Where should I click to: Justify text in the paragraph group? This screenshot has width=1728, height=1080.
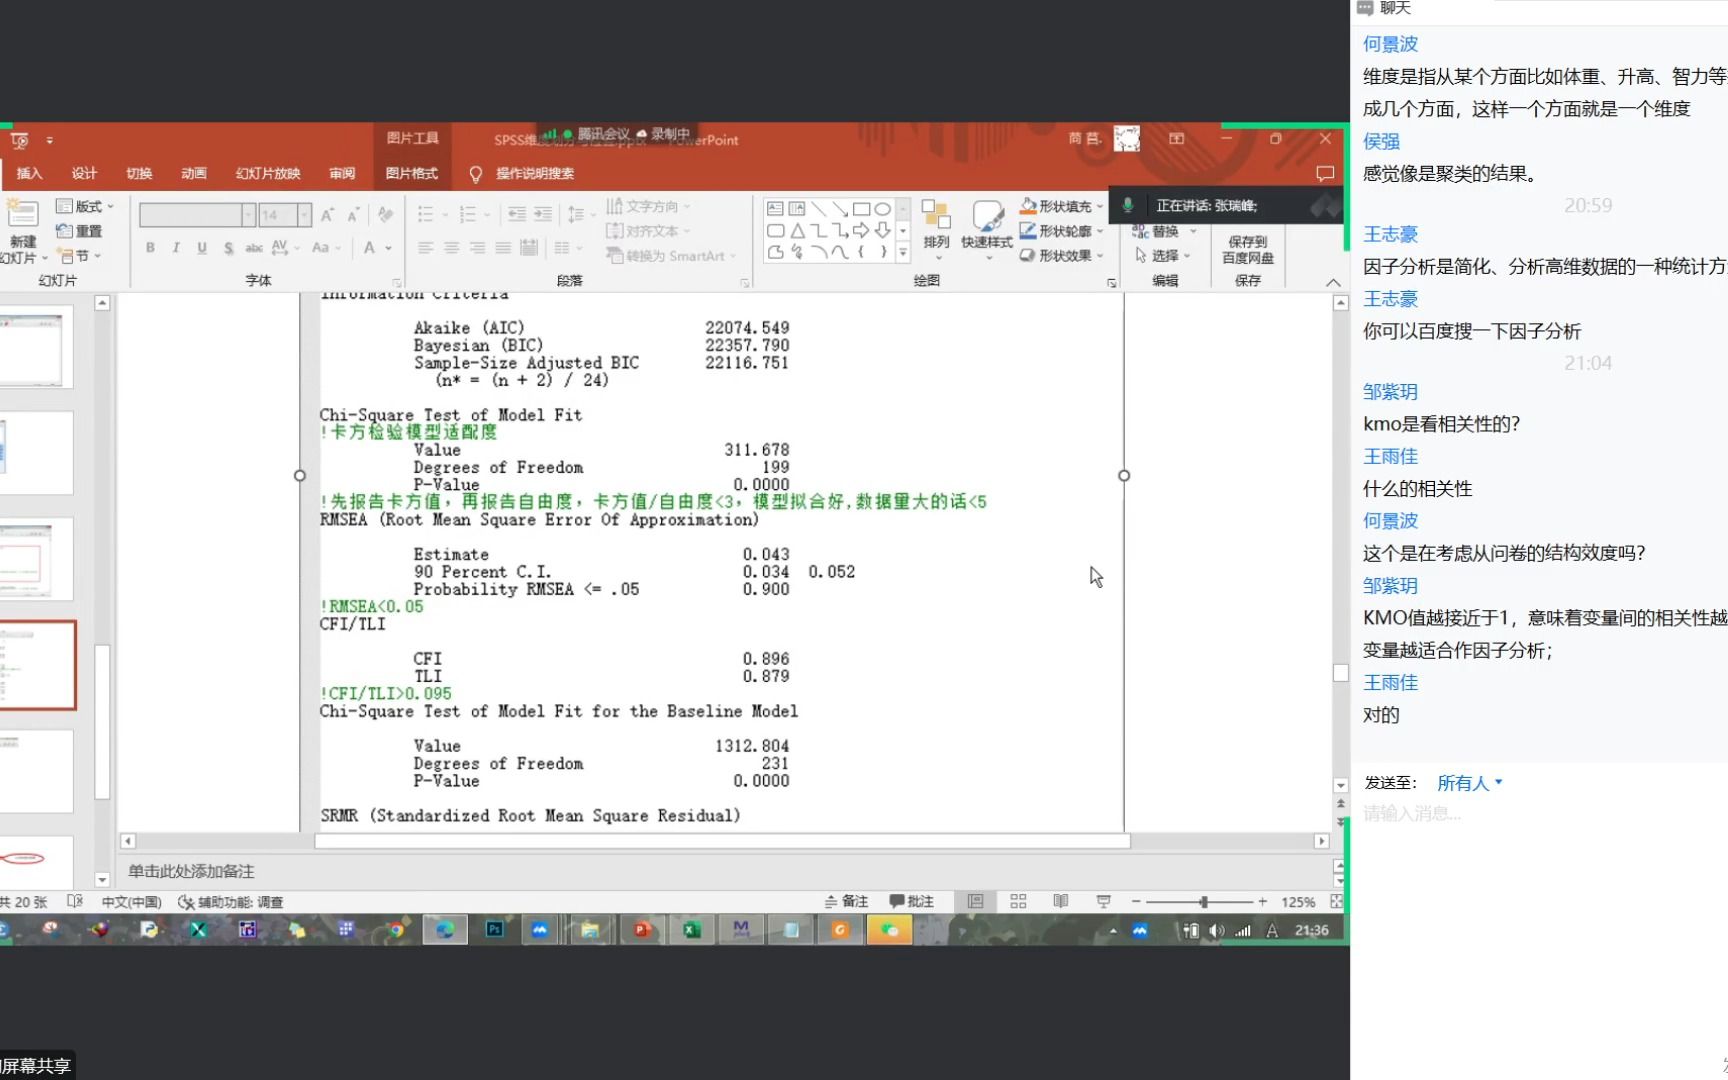pos(503,247)
